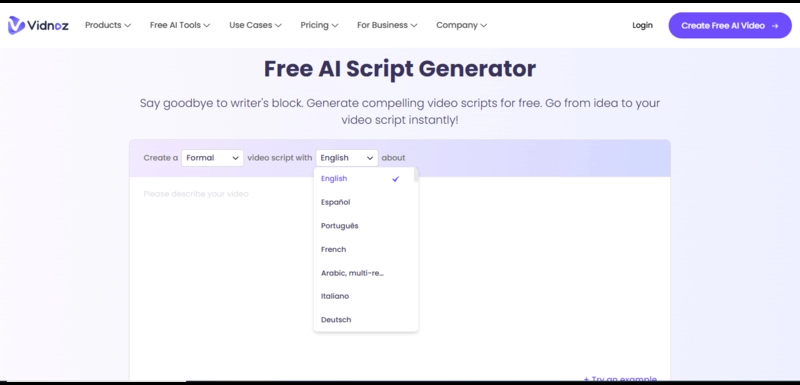Select French in the language list
This screenshot has width=800, height=385.
click(x=366, y=249)
